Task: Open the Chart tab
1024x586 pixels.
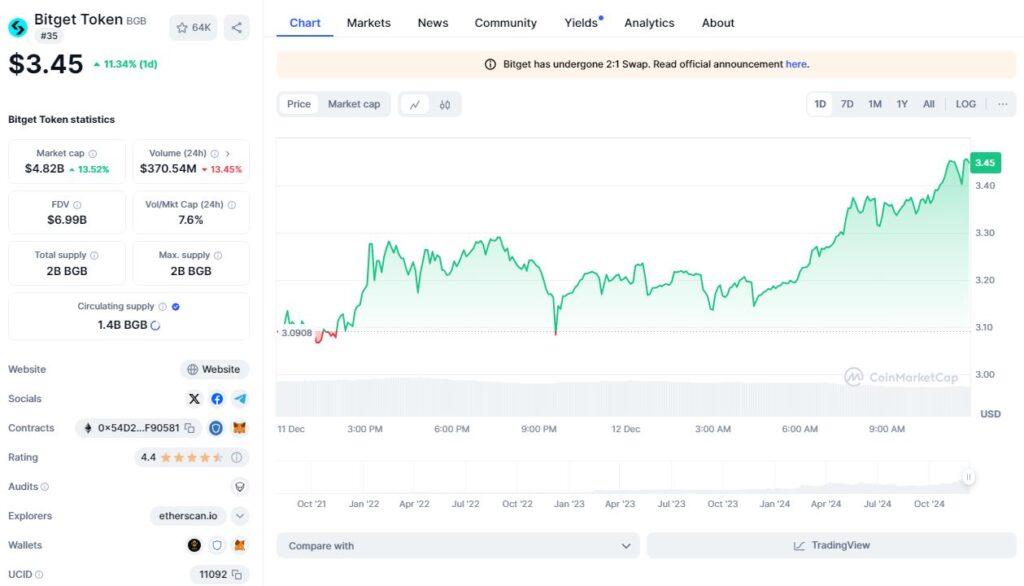Action: pos(305,23)
